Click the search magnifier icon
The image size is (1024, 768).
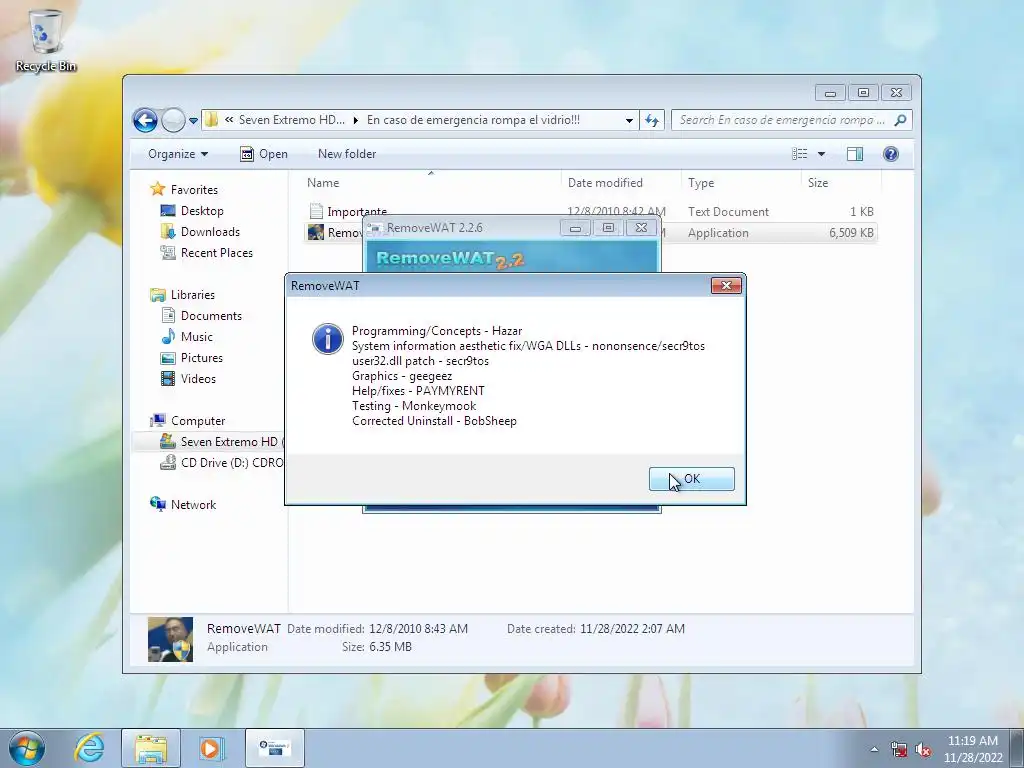point(901,120)
